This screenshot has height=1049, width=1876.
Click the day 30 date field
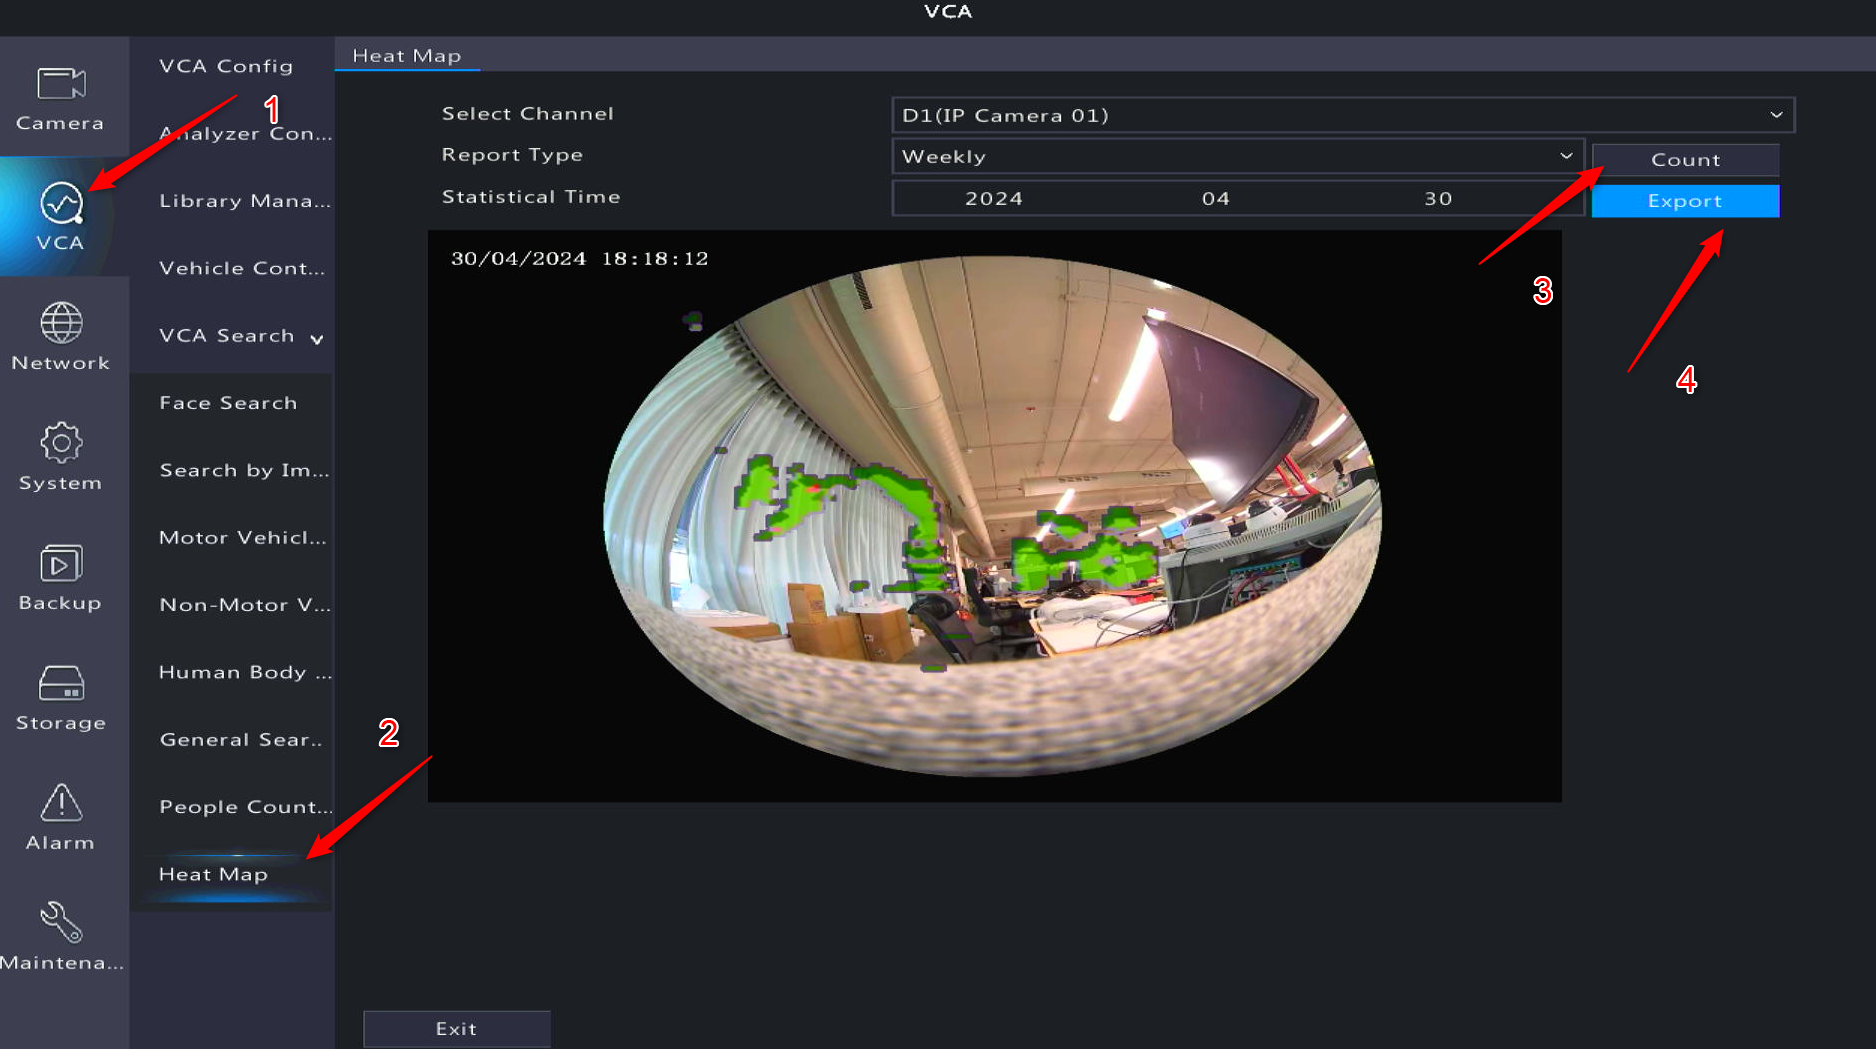pyautogui.click(x=1438, y=198)
